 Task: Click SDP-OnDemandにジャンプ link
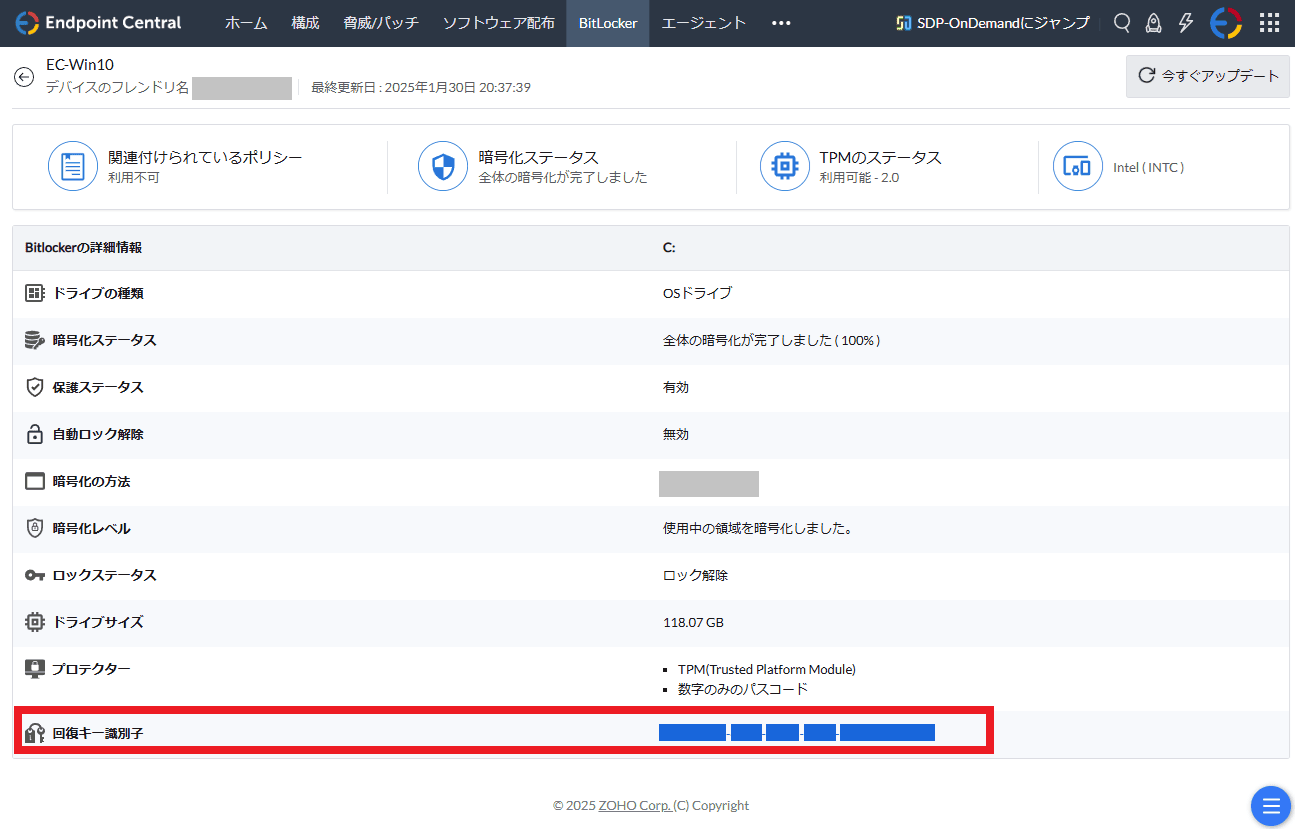[x=993, y=23]
